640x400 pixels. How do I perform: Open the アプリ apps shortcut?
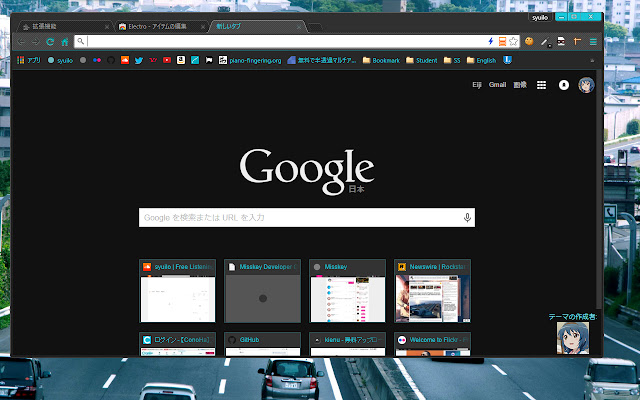tap(29, 60)
